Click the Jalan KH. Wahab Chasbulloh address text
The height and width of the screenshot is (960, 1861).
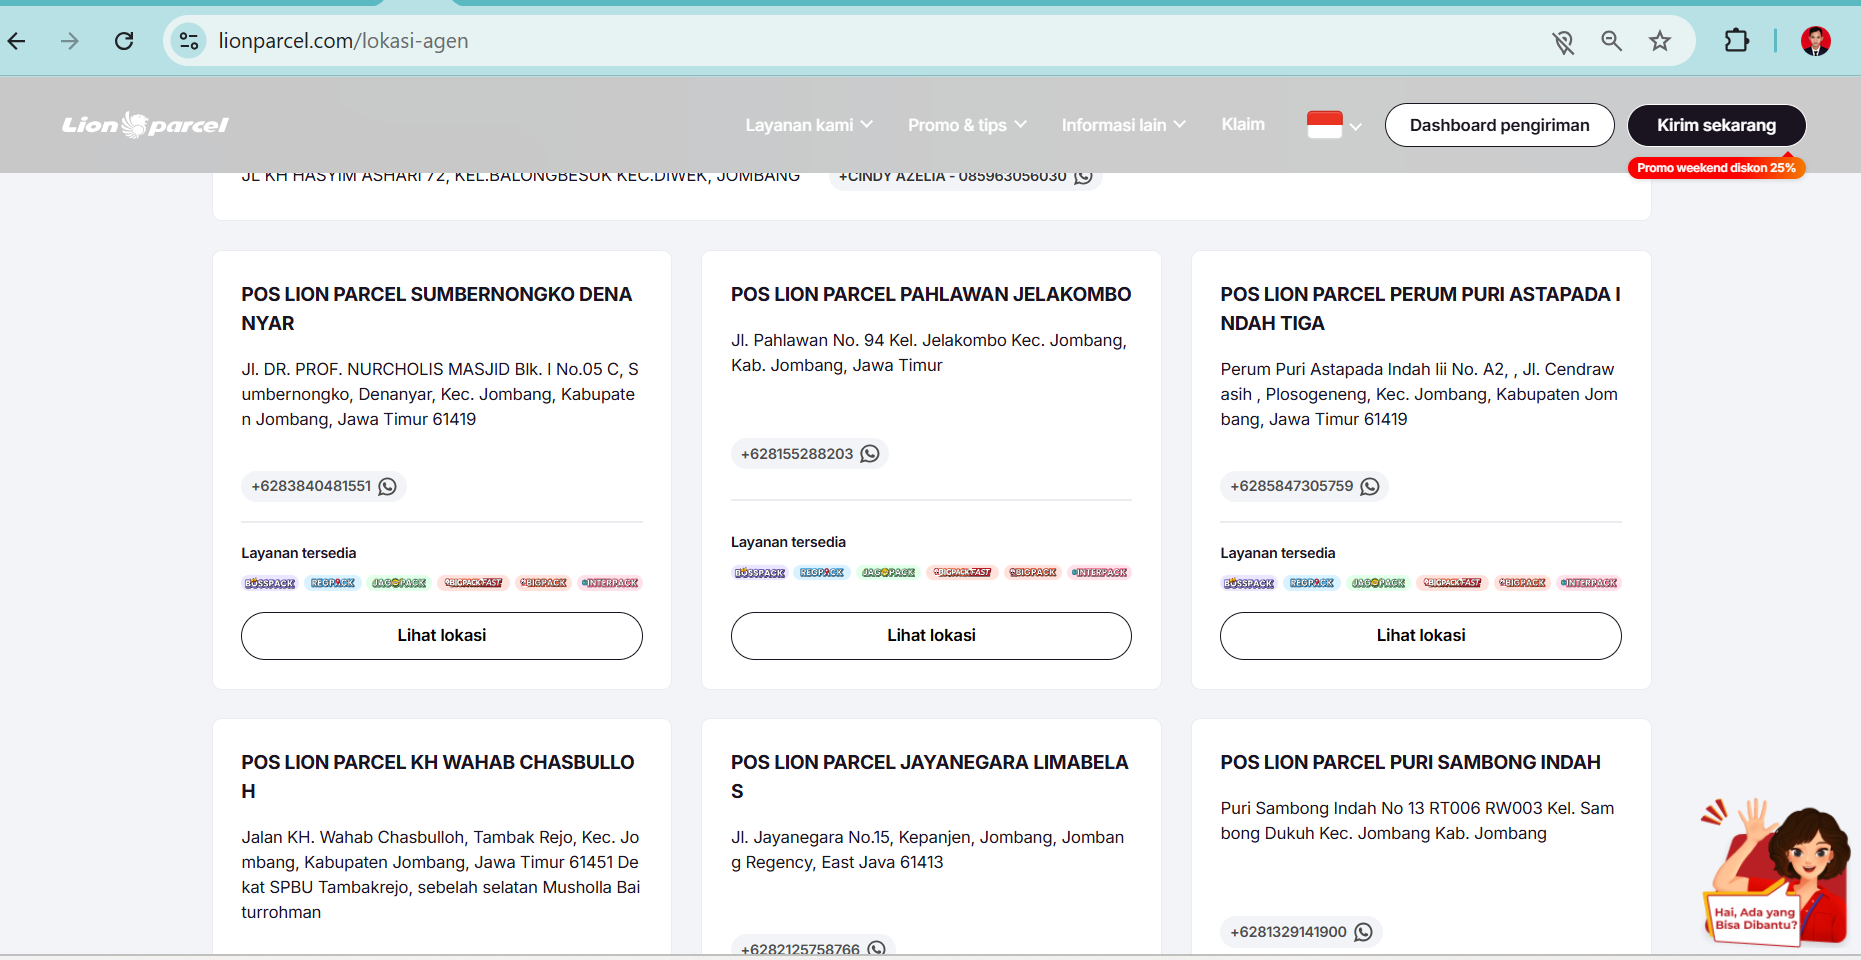point(440,875)
